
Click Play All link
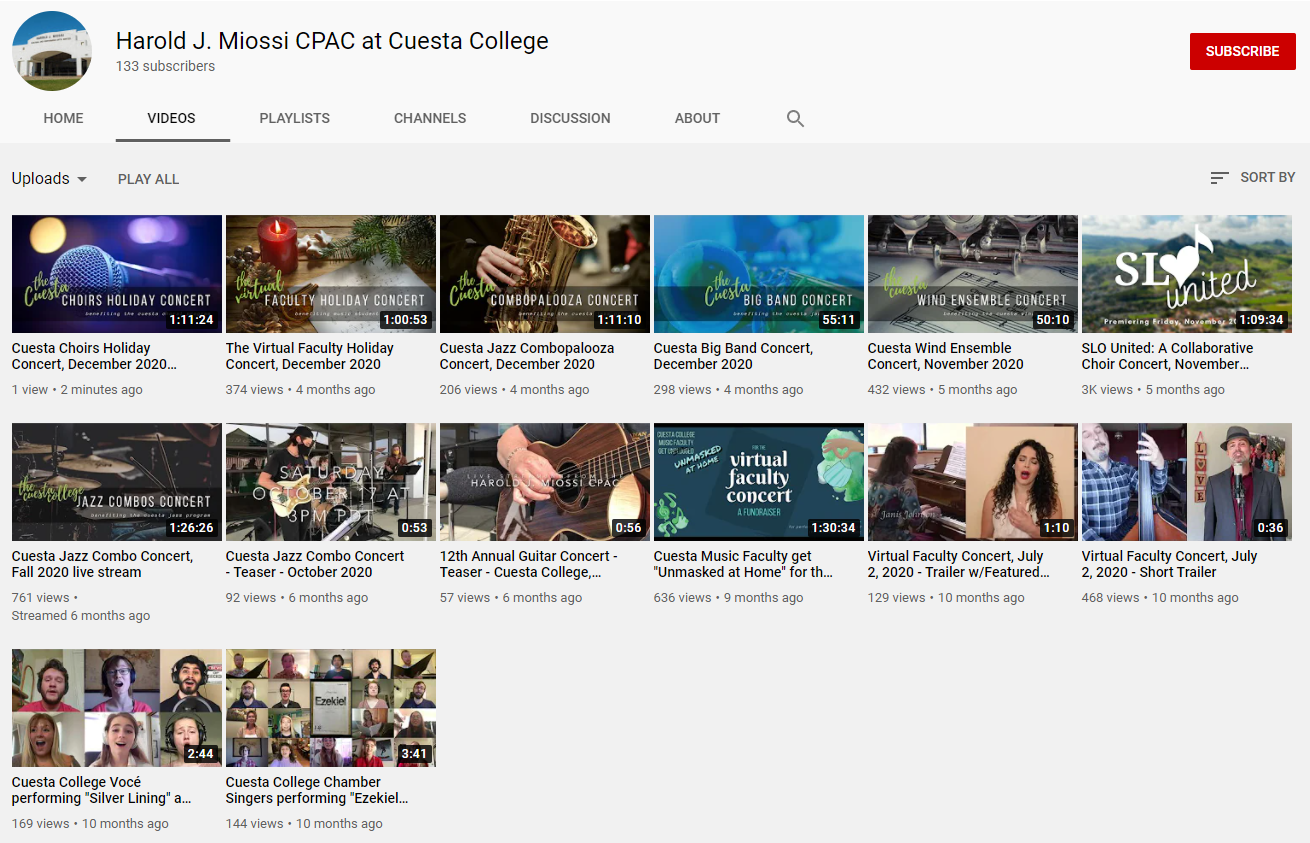pyautogui.click(x=148, y=179)
